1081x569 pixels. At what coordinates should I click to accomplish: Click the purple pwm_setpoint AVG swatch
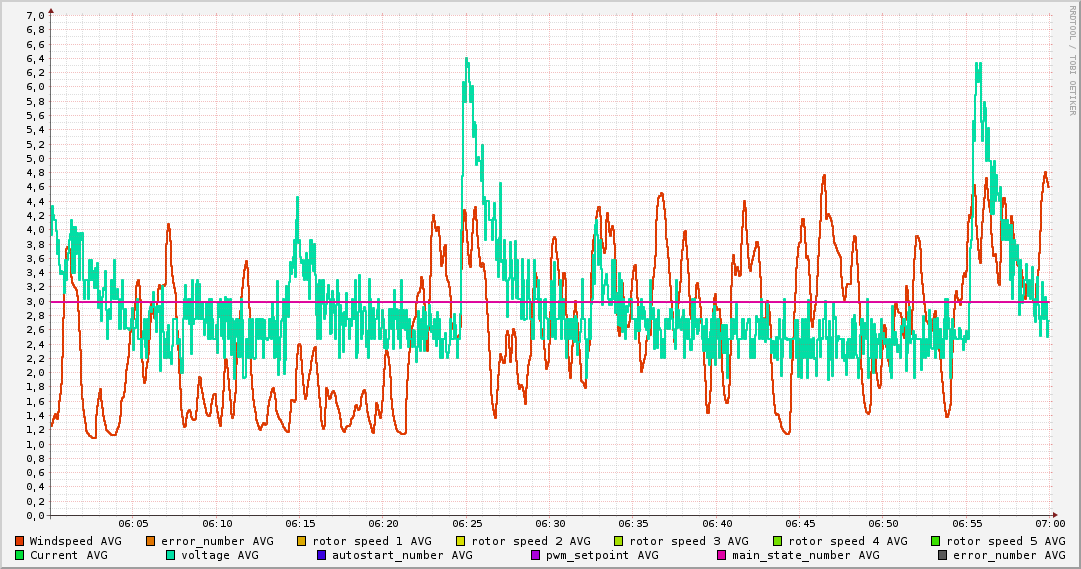pyautogui.click(x=535, y=555)
